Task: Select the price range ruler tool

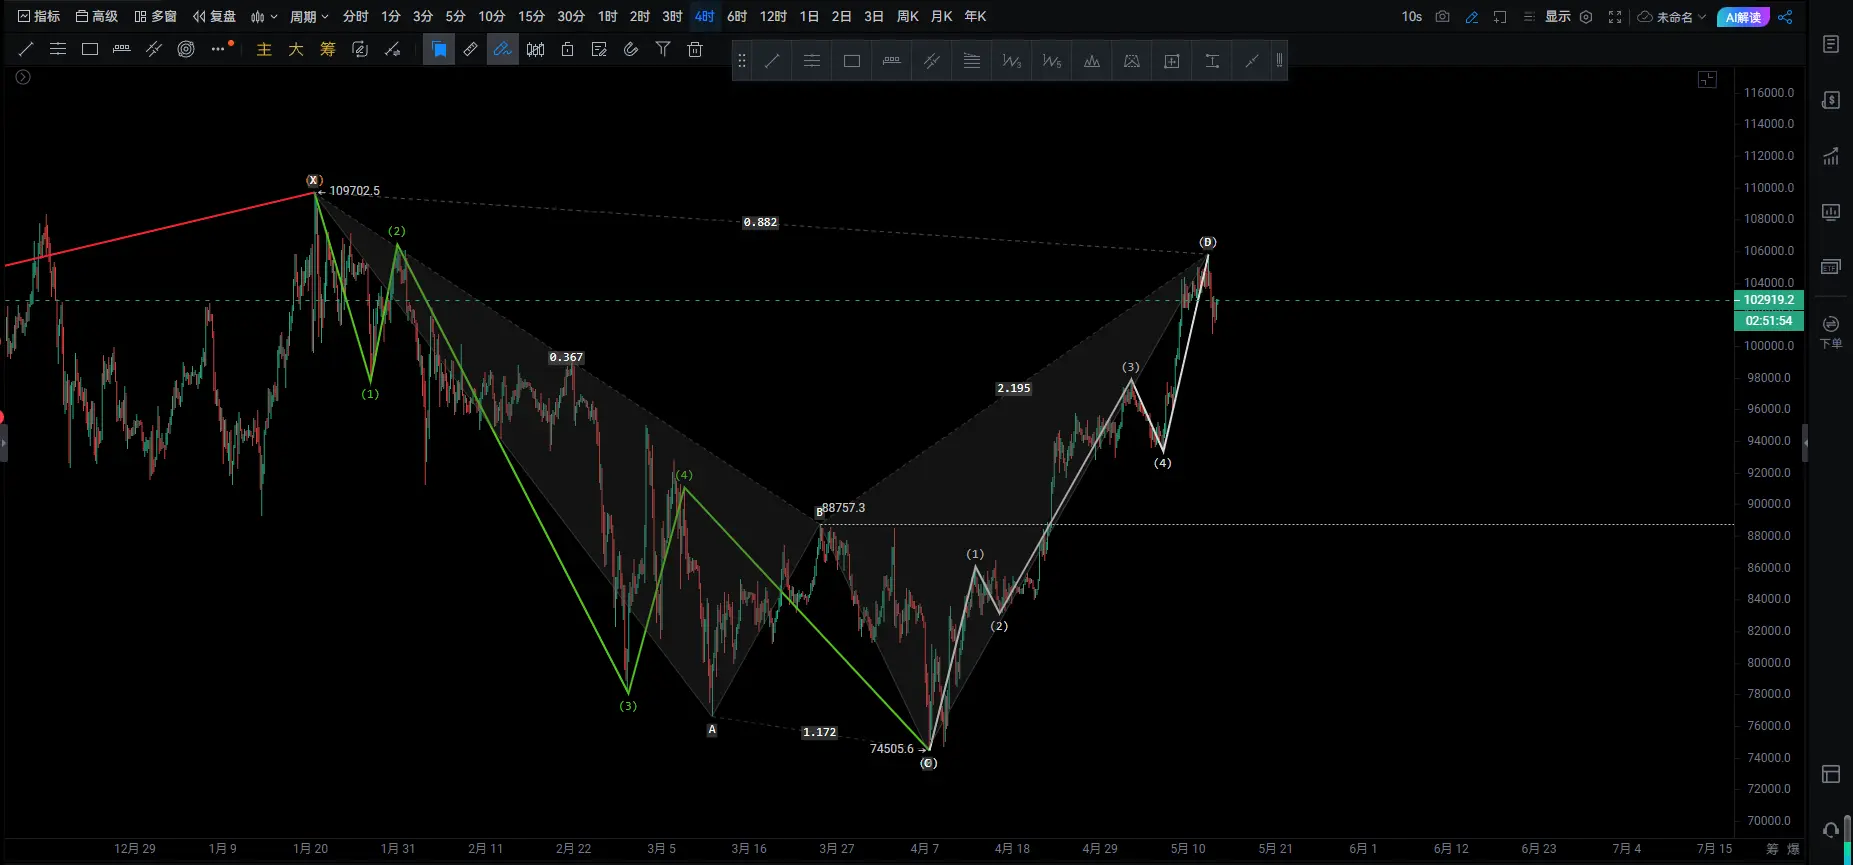Action: 122,49
